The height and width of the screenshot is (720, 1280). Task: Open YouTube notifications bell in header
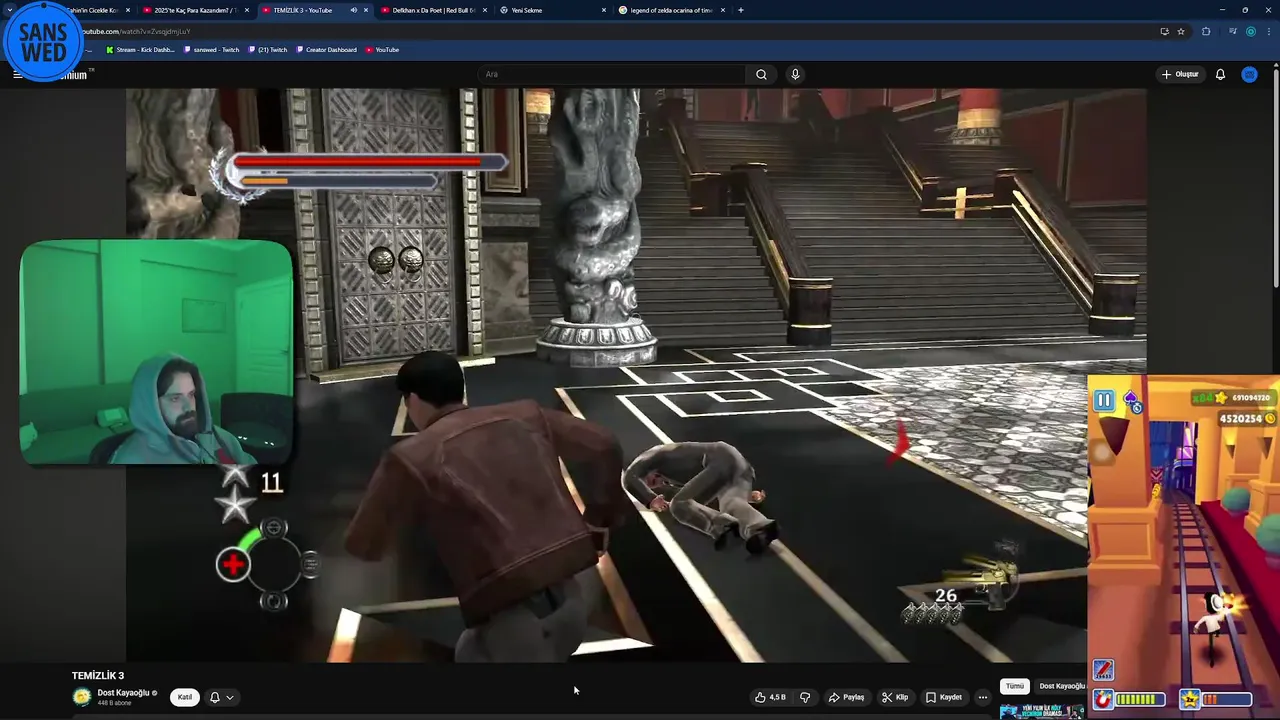click(x=1220, y=74)
